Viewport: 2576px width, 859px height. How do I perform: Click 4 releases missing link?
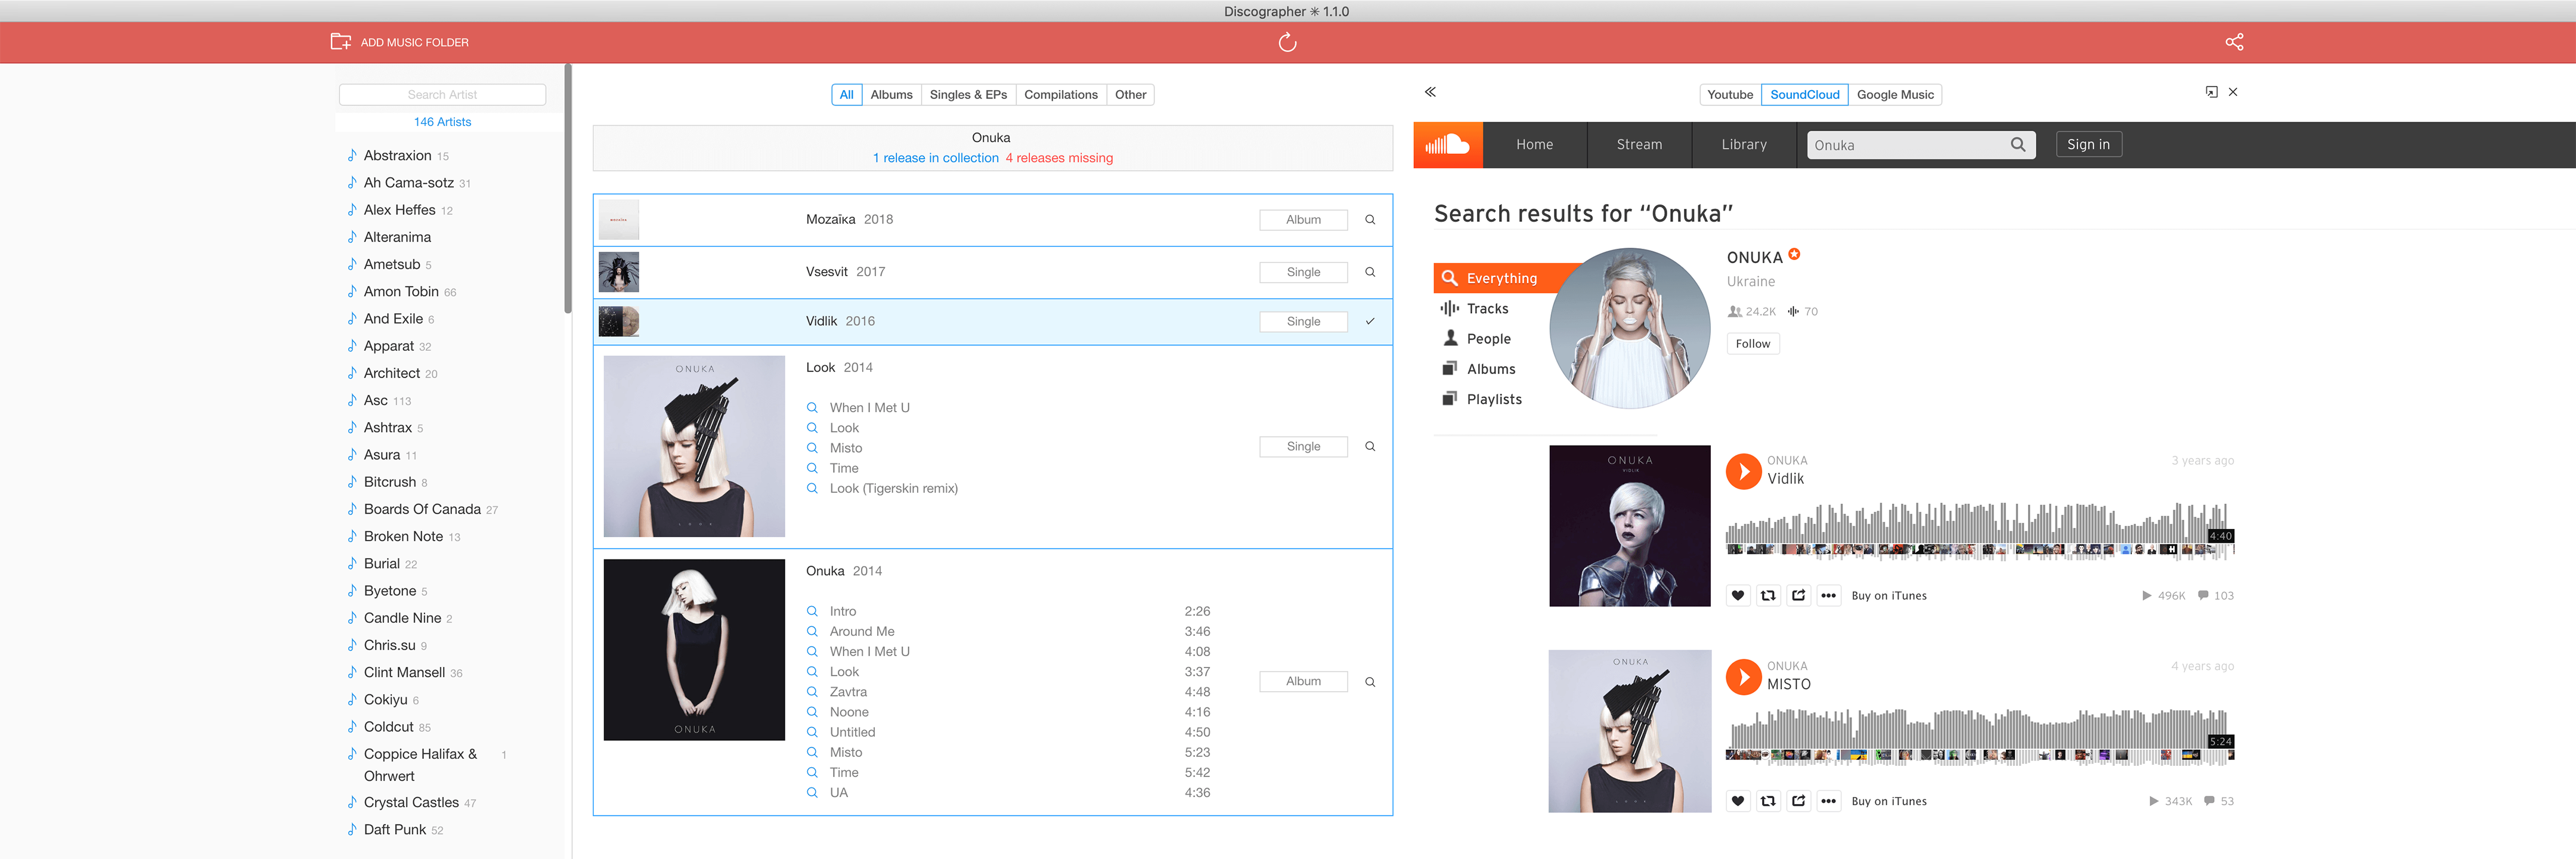click(1059, 158)
